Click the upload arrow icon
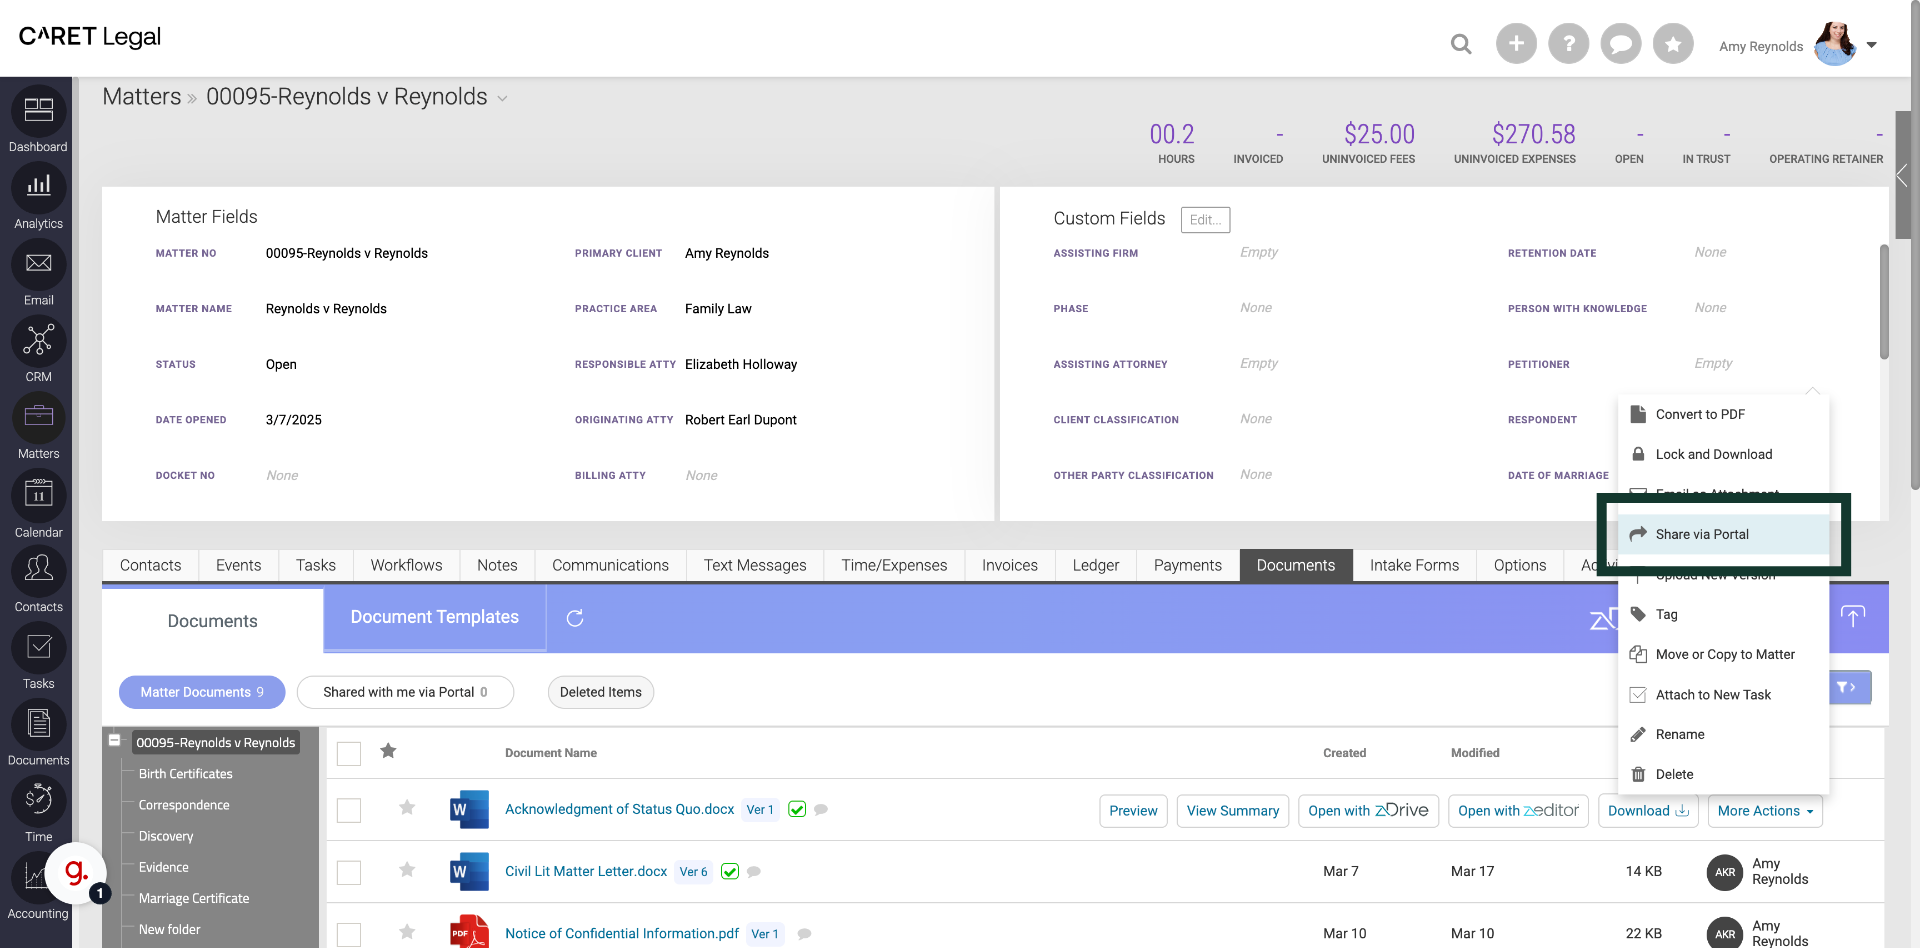This screenshot has width=1920, height=948. point(1853,617)
